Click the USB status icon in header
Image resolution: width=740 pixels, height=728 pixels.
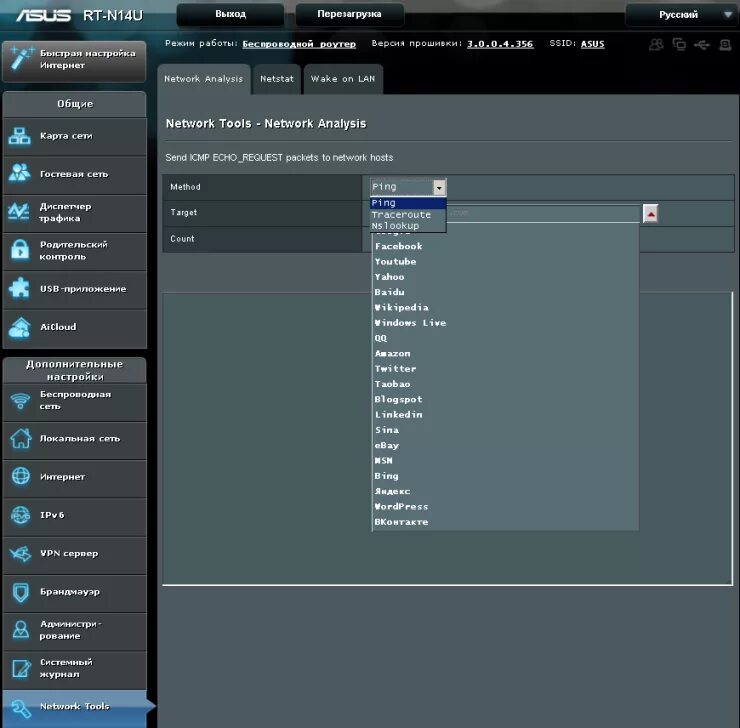coord(702,45)
